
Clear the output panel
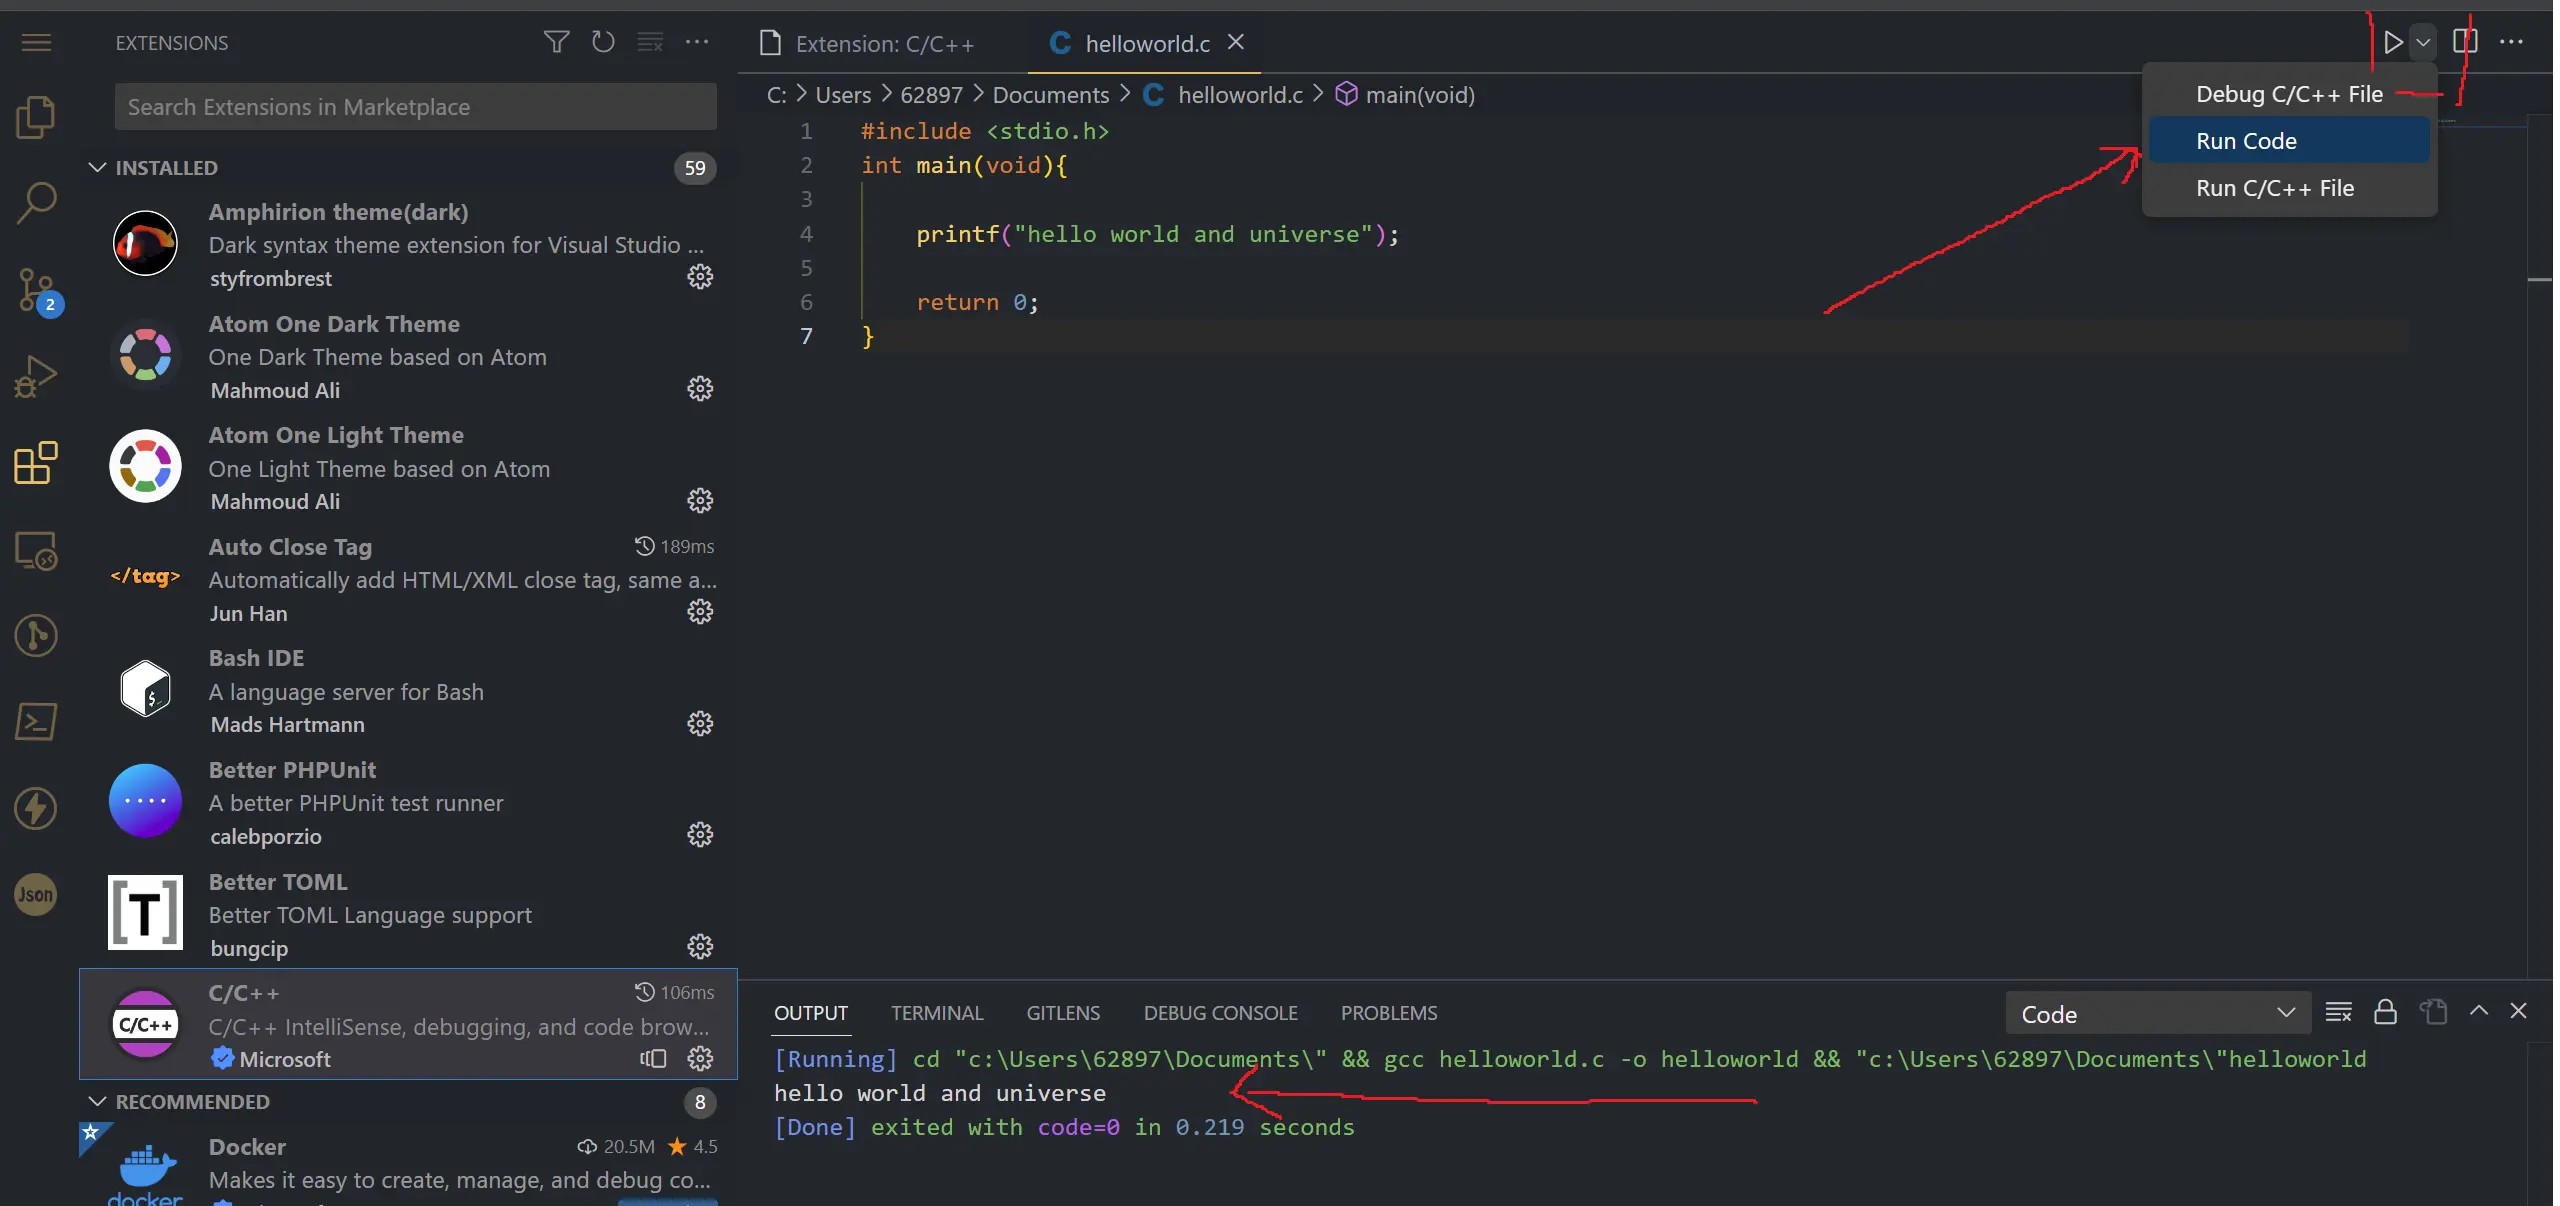coord(2338,1012)
